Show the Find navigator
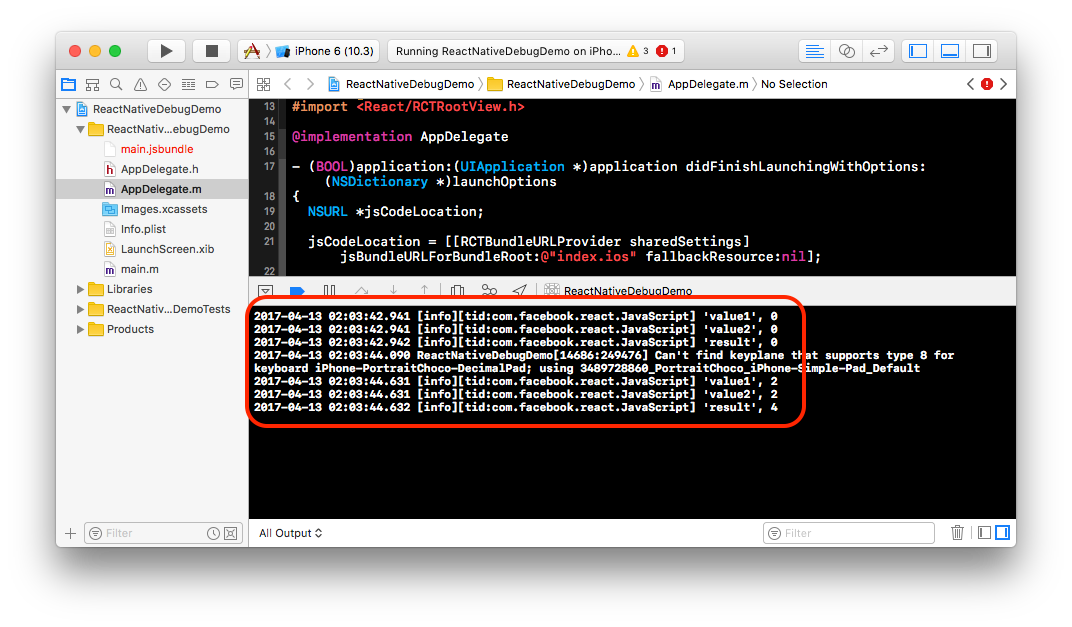The height and width of the screenshot is (627, 1072). tap(116, 85)
